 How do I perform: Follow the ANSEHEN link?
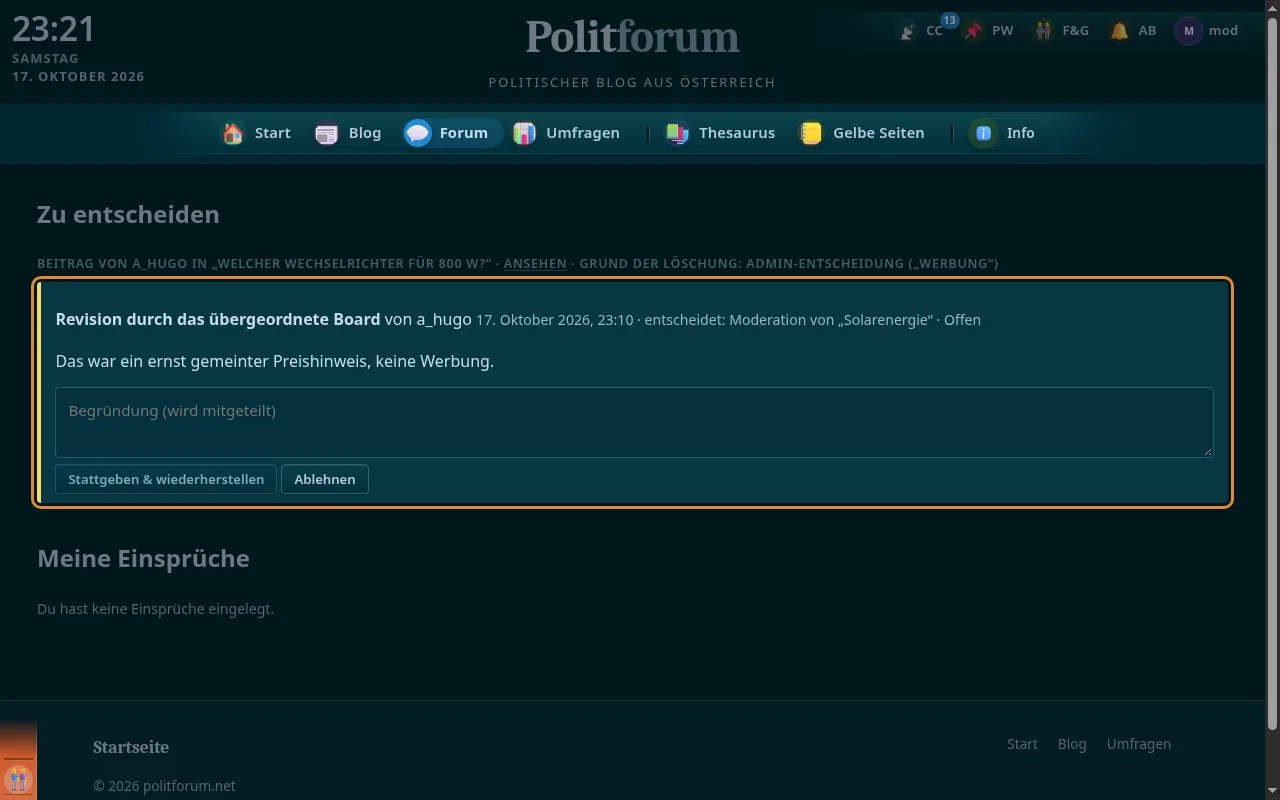535,264
